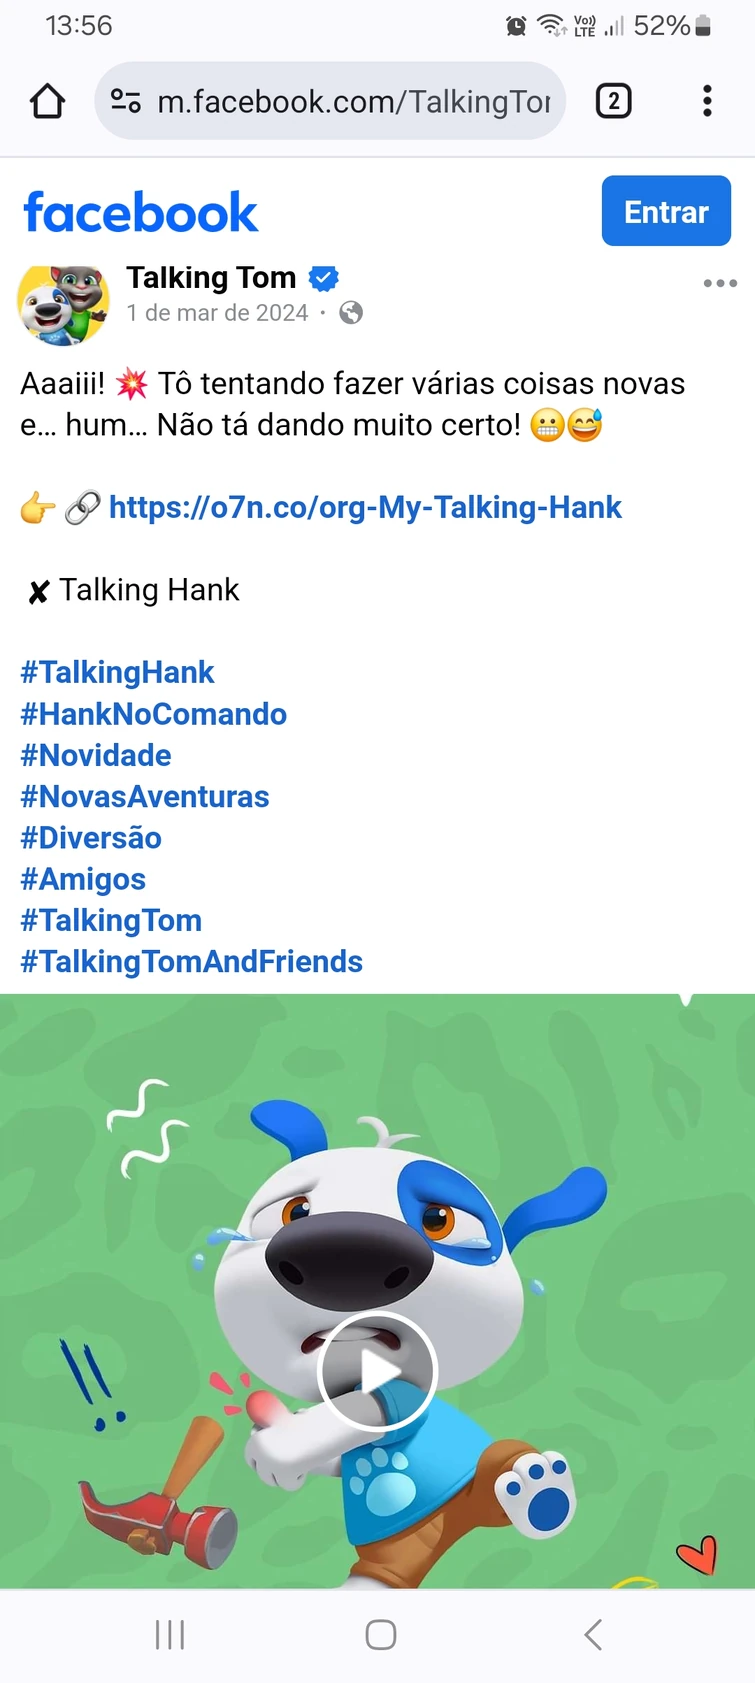Open the Chrome tab switcher showing 2 tabs
Viewport: 755px width, 1683px height.
point(614,101)
